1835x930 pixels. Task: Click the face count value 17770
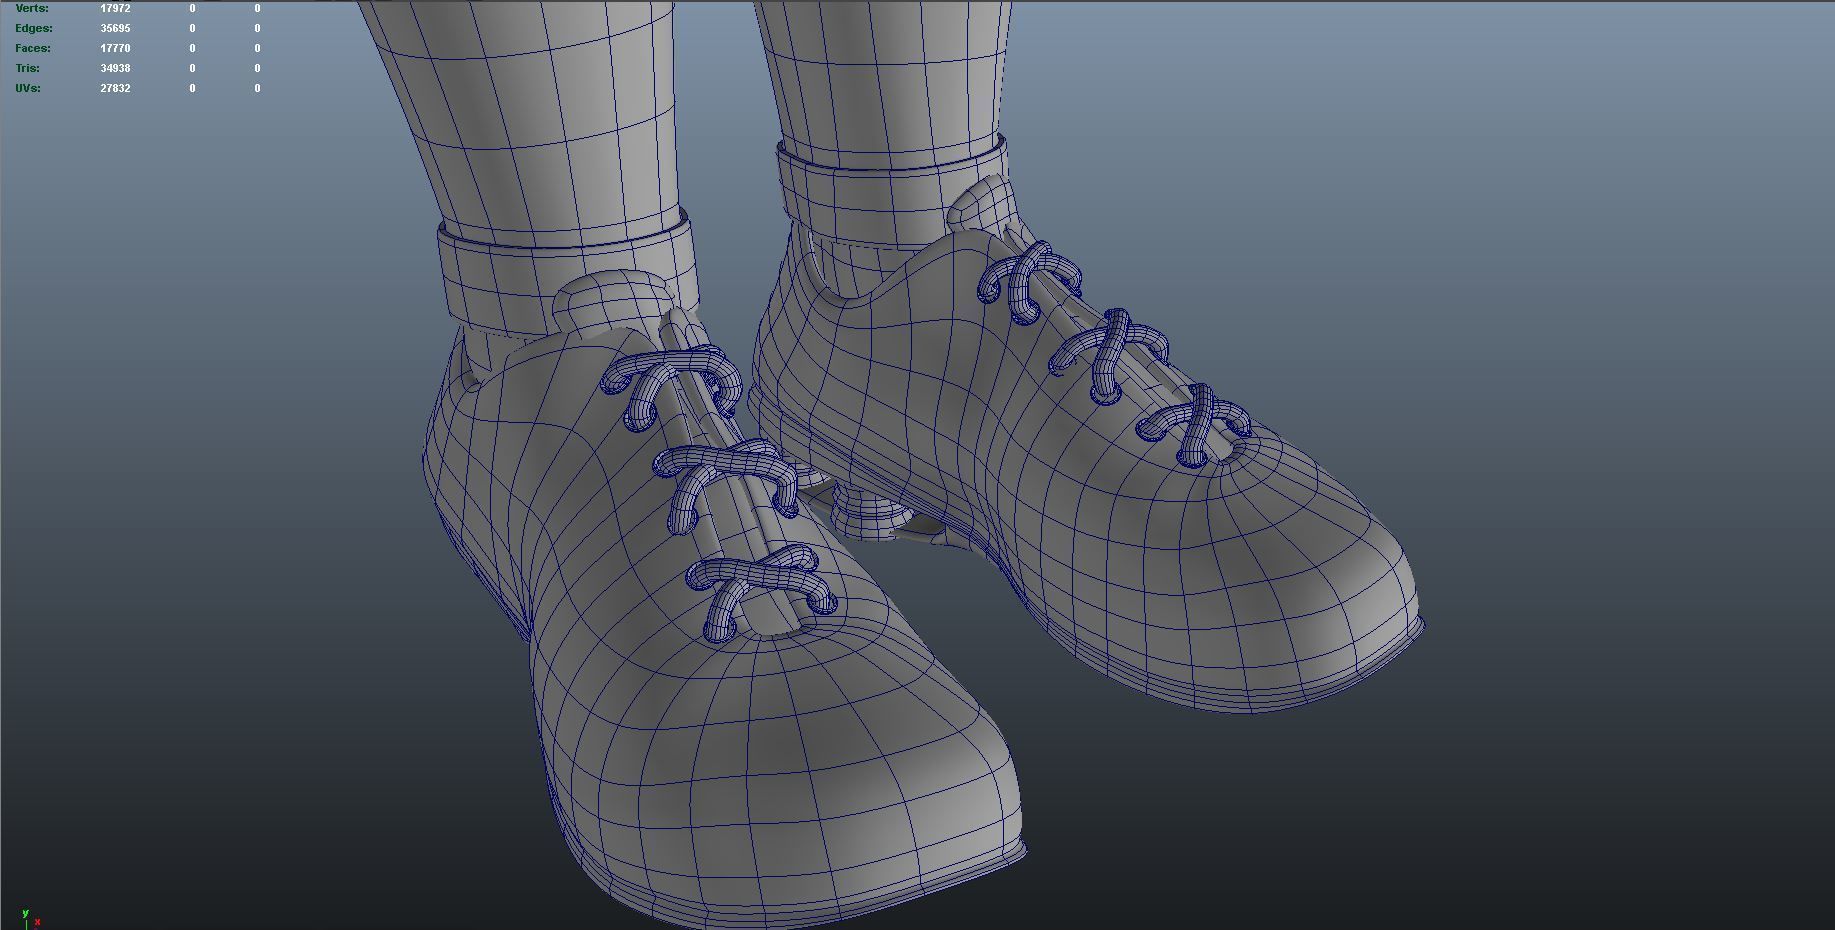click(x=115, y=48)
